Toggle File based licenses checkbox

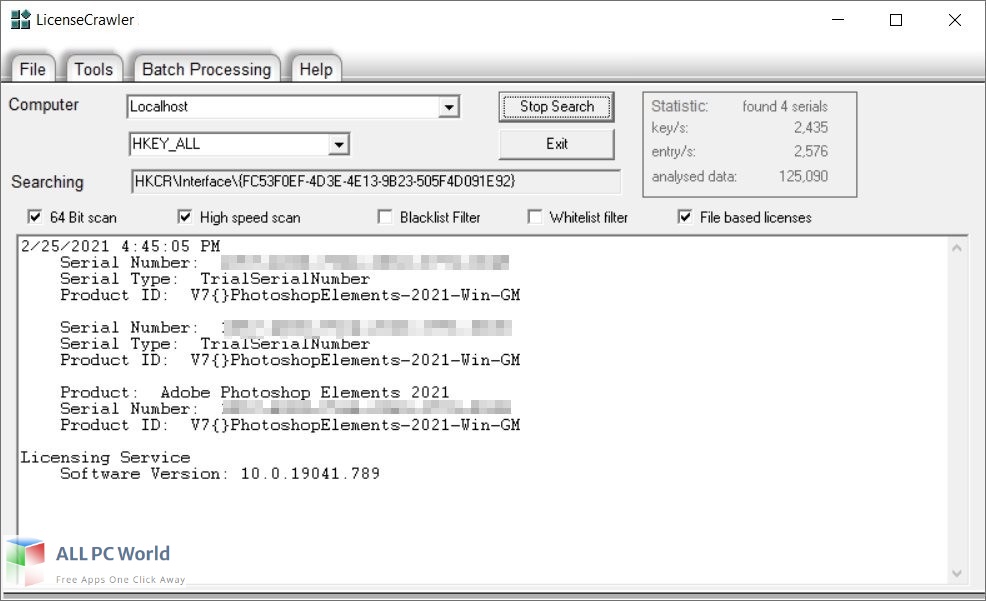click(685, 217)
